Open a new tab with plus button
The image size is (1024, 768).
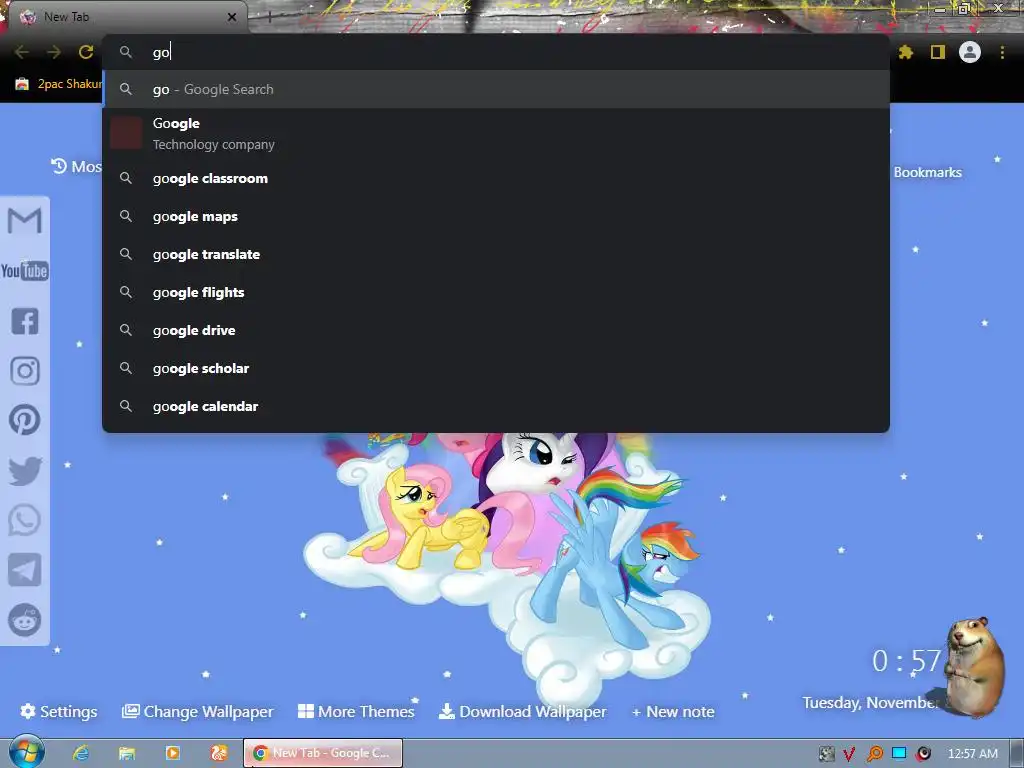coord(269,17)
